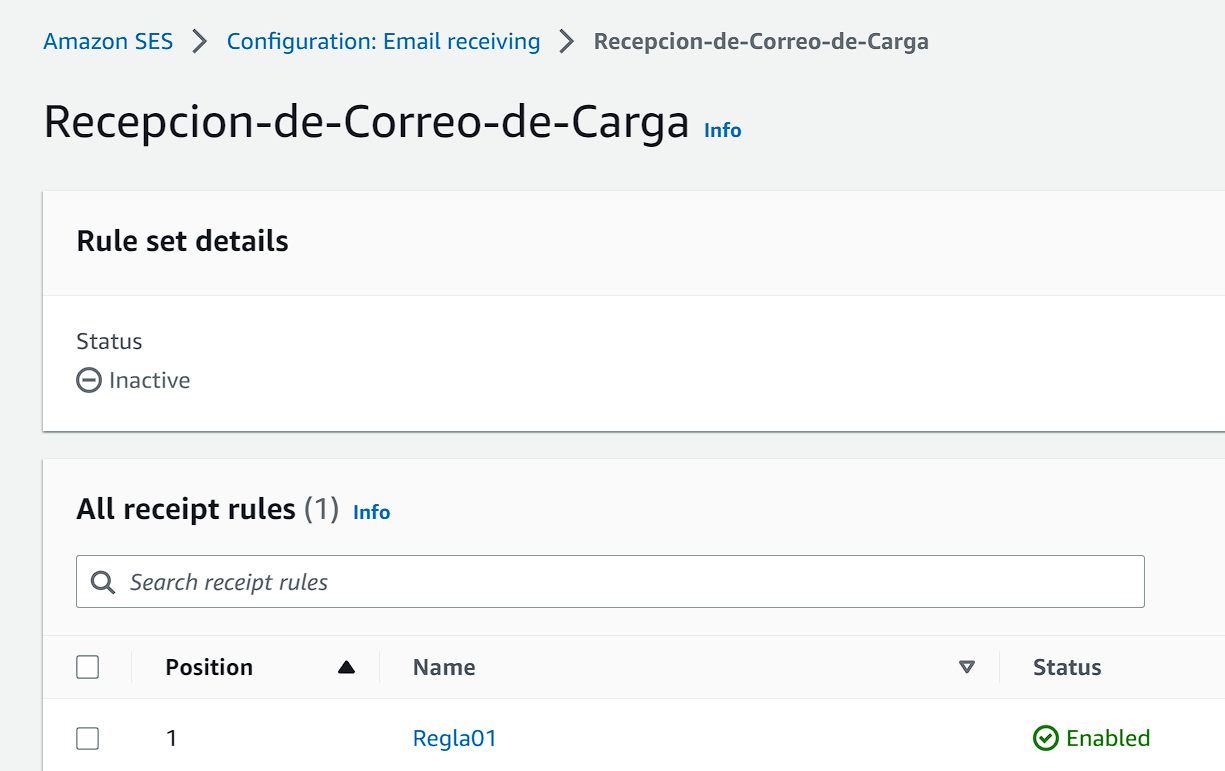Click chevron after Configuration: Email receiving
Screen dimensions: 1225x771
567,42
